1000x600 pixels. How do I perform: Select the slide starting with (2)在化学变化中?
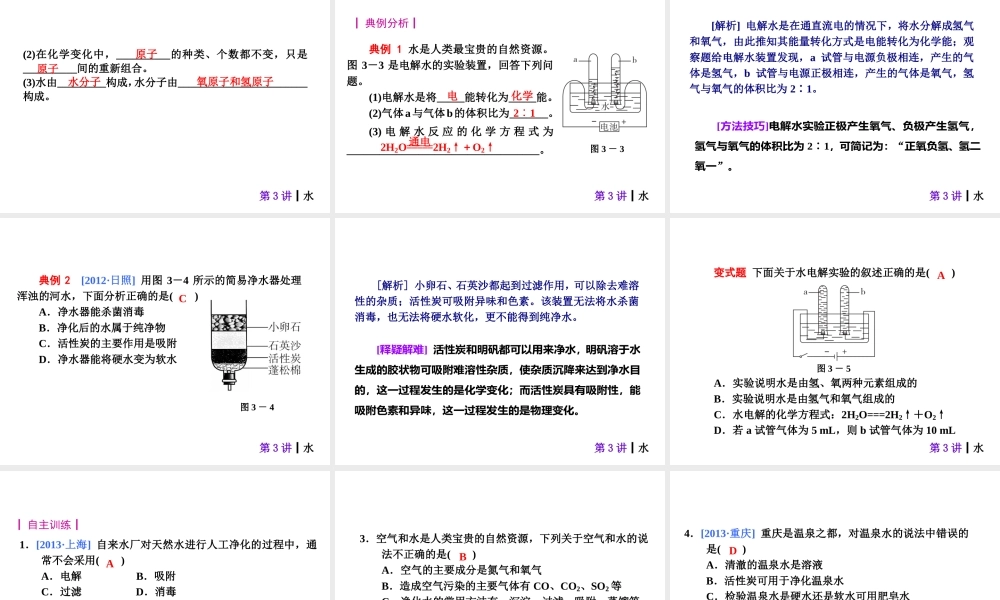pyautogui.click(x=165, y=106)
